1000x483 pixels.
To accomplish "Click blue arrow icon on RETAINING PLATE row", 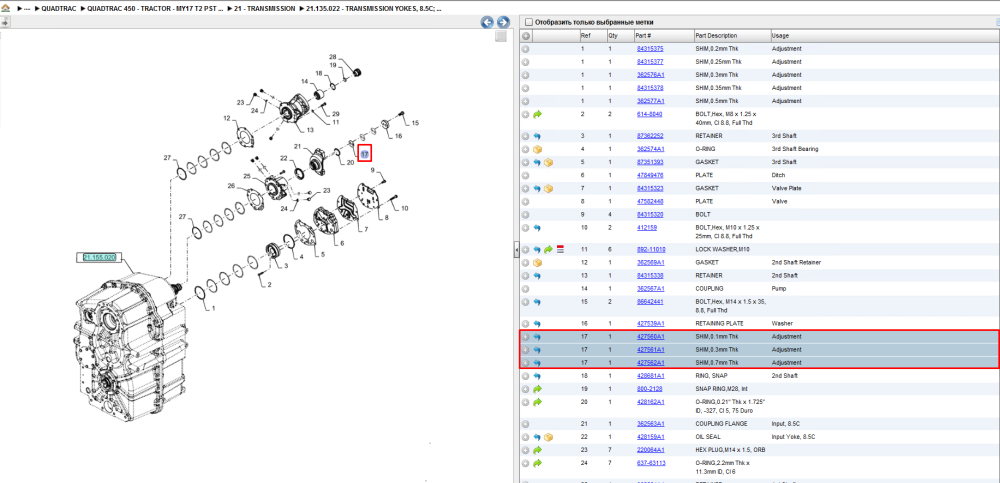I will 537,323.
